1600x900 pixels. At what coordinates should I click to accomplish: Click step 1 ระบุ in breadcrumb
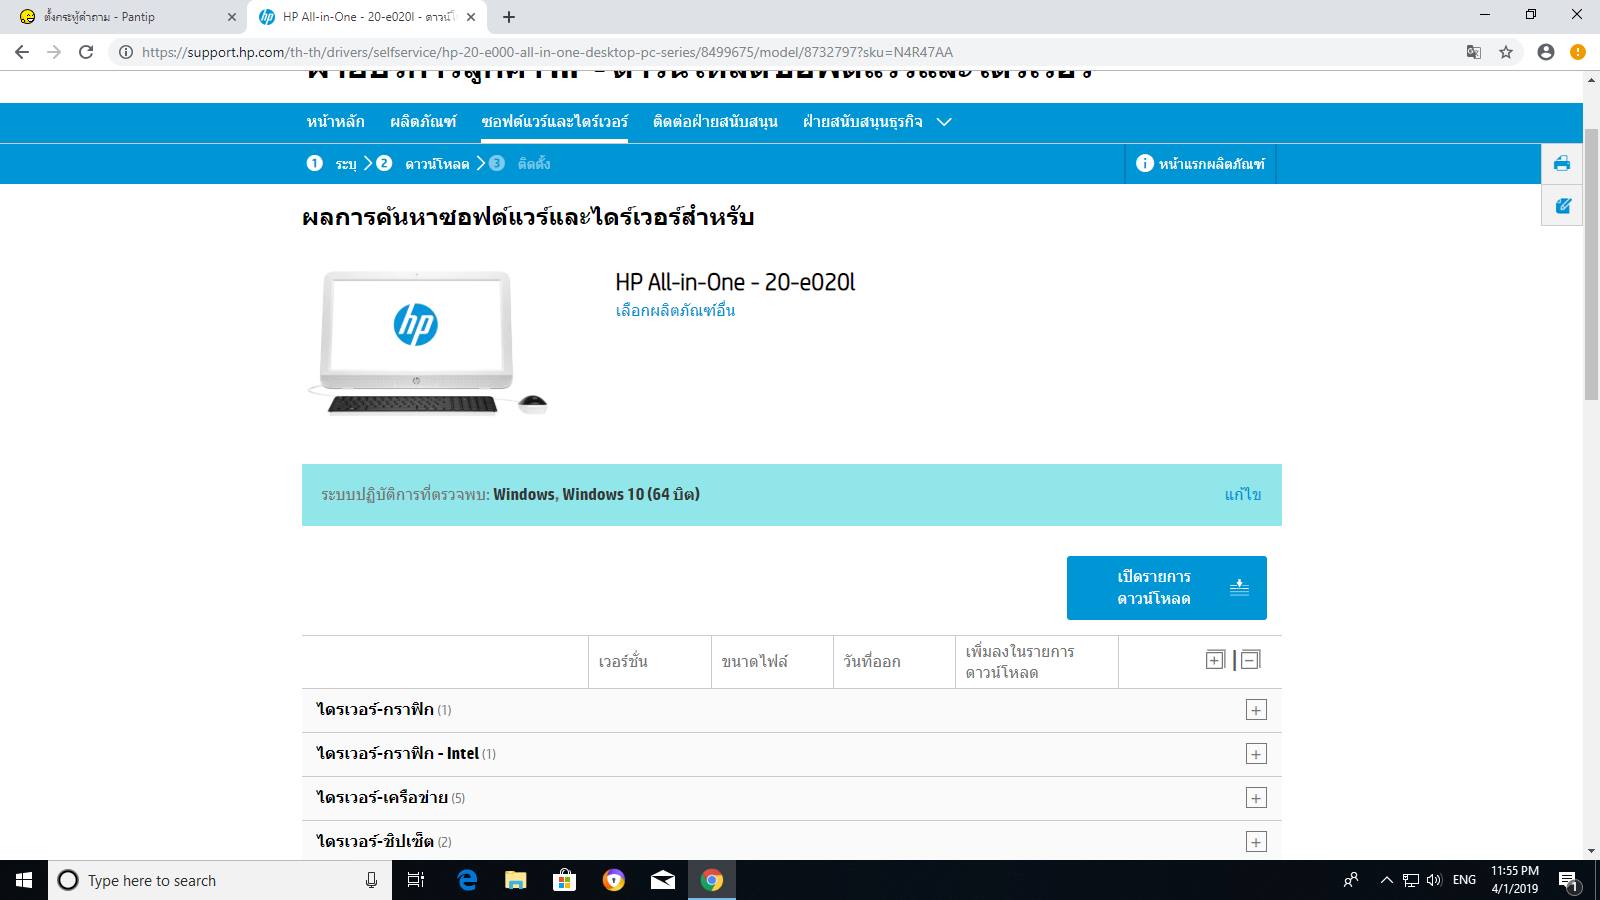point(331,163)
